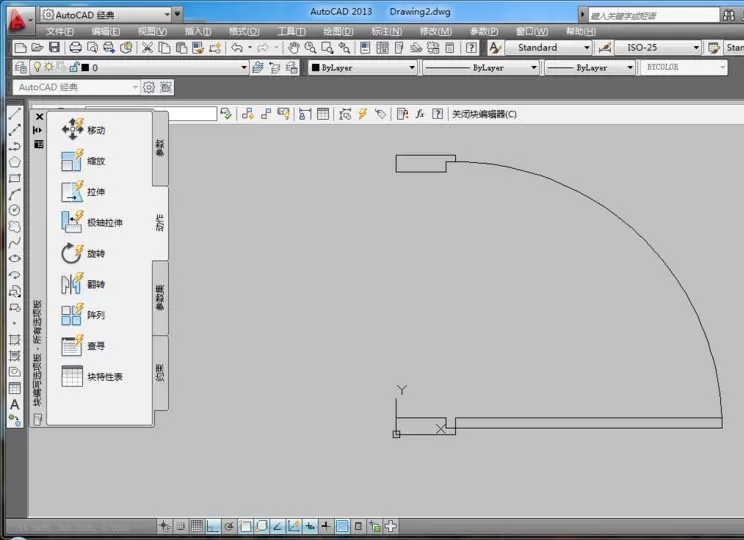Select the 移动 (Move) action icon
The image size is (744, 540).
73,130
